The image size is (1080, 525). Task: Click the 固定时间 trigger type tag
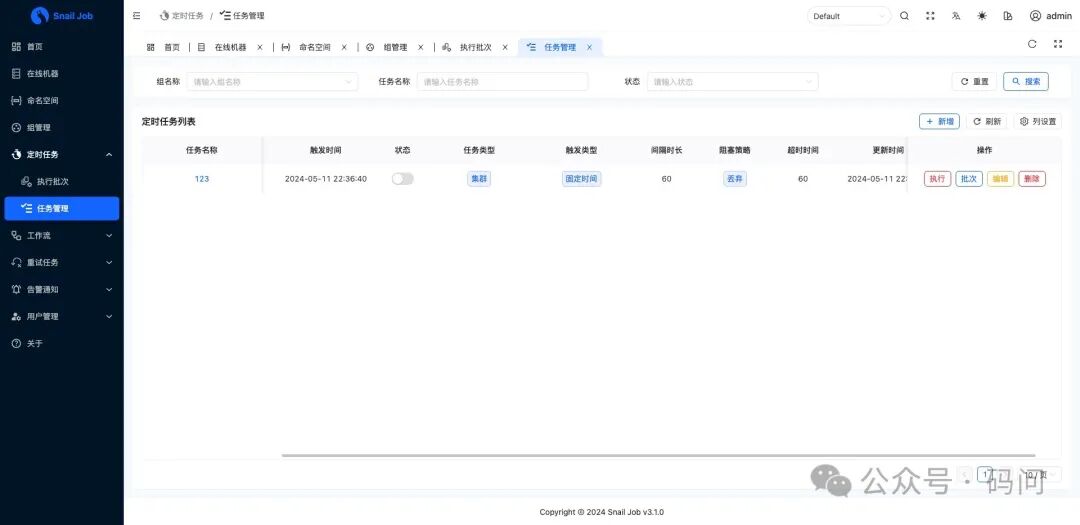581,178
